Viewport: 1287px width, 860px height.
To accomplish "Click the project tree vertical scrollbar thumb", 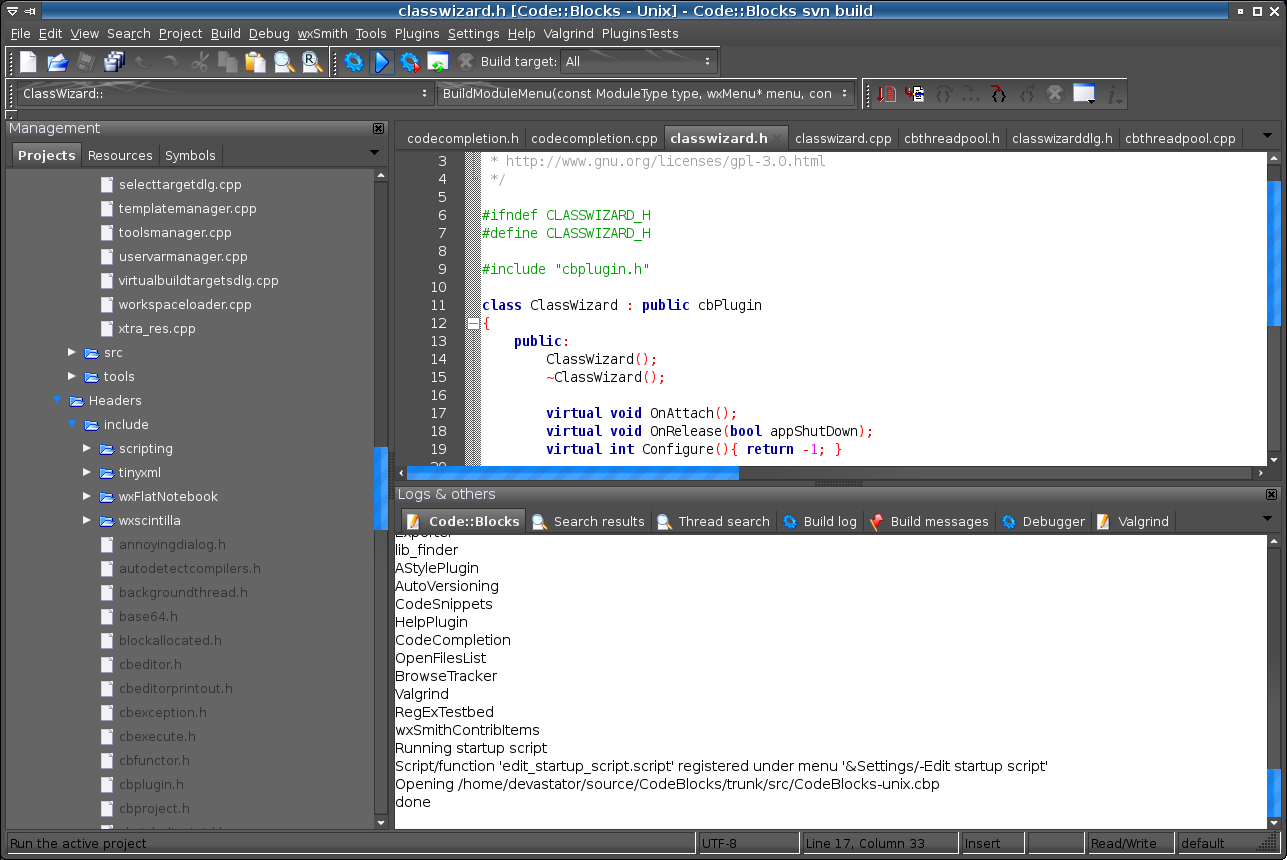I will point(380,487).
